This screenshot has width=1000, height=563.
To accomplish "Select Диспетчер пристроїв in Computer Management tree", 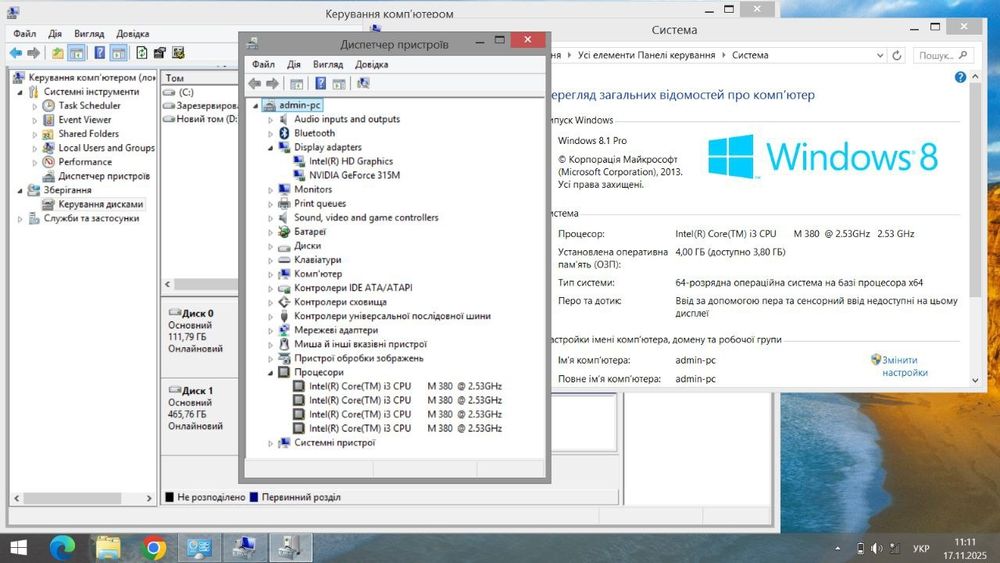I will click(x=104, y=176).
